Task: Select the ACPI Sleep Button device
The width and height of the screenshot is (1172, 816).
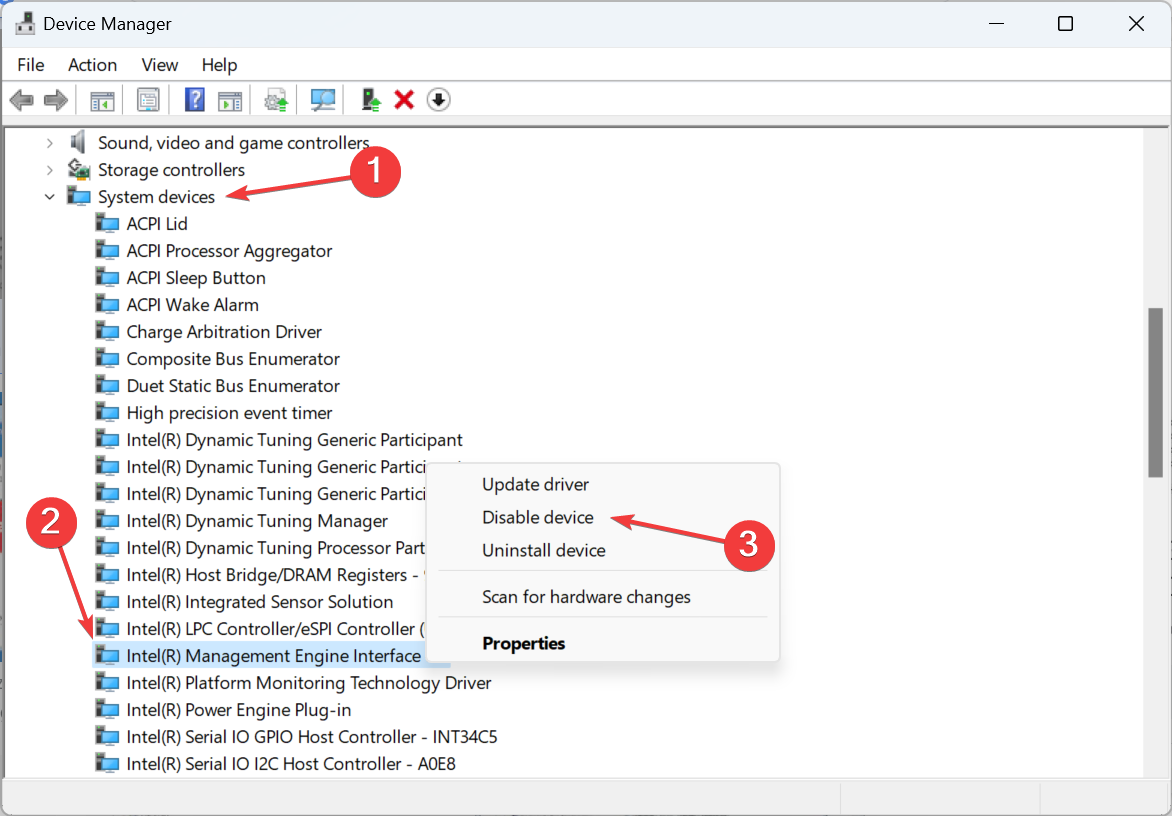Action: pos(196,277)
